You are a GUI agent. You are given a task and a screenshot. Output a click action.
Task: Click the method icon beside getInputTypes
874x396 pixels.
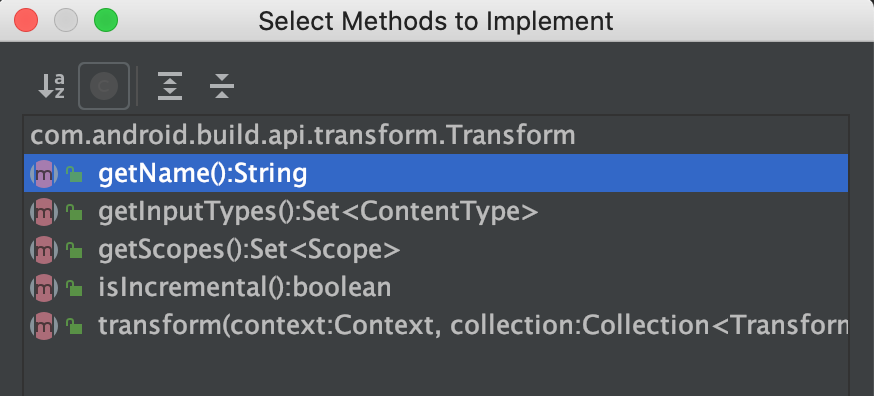[x=44, y=213]
